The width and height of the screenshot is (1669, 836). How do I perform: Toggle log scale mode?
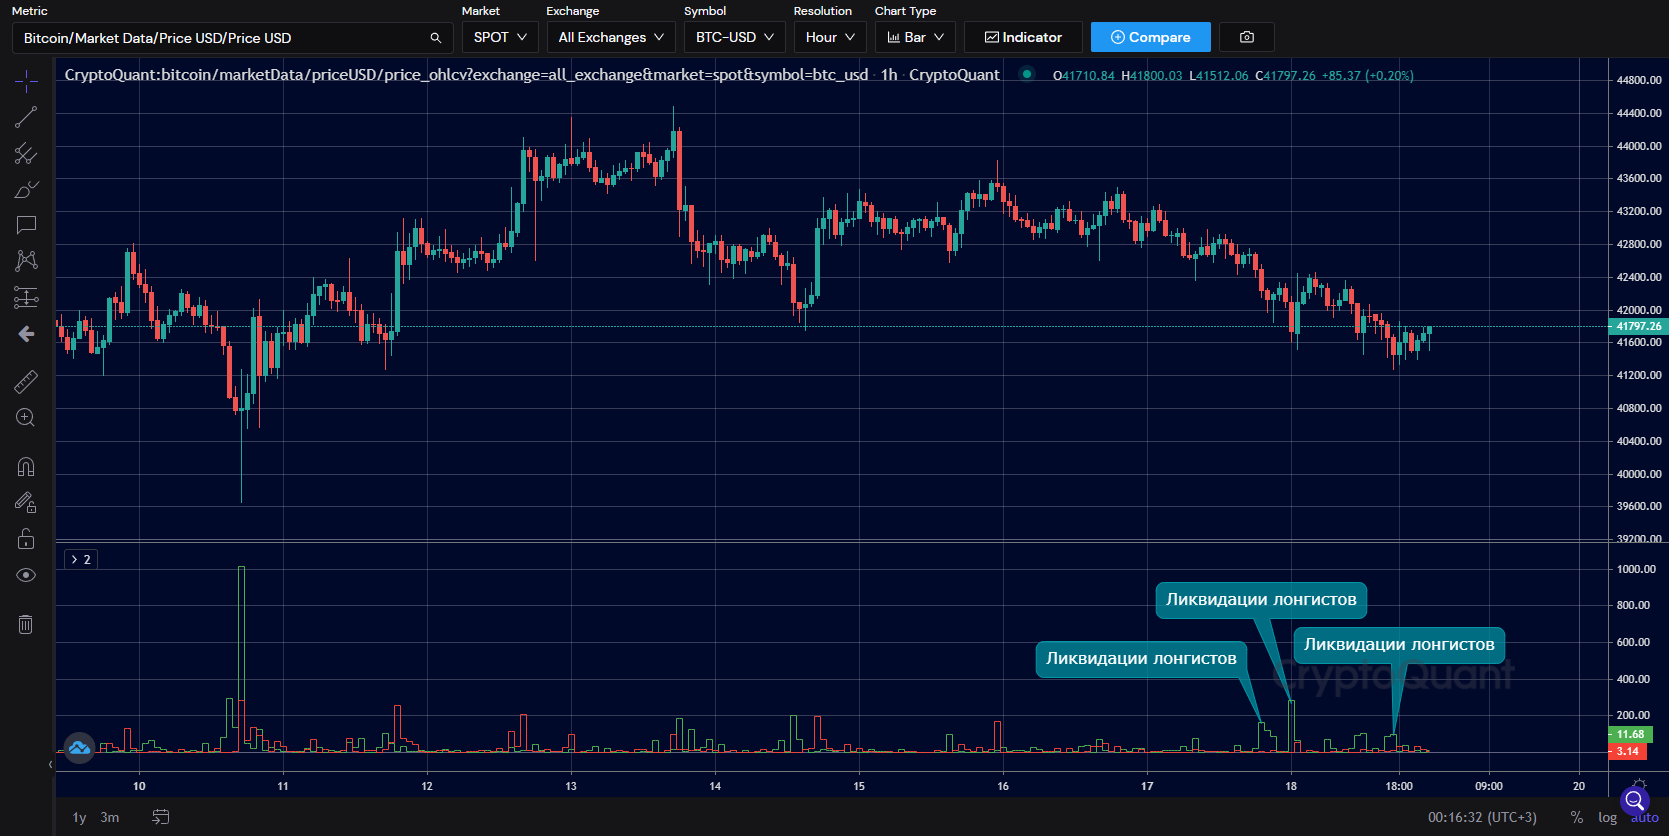1607,817
